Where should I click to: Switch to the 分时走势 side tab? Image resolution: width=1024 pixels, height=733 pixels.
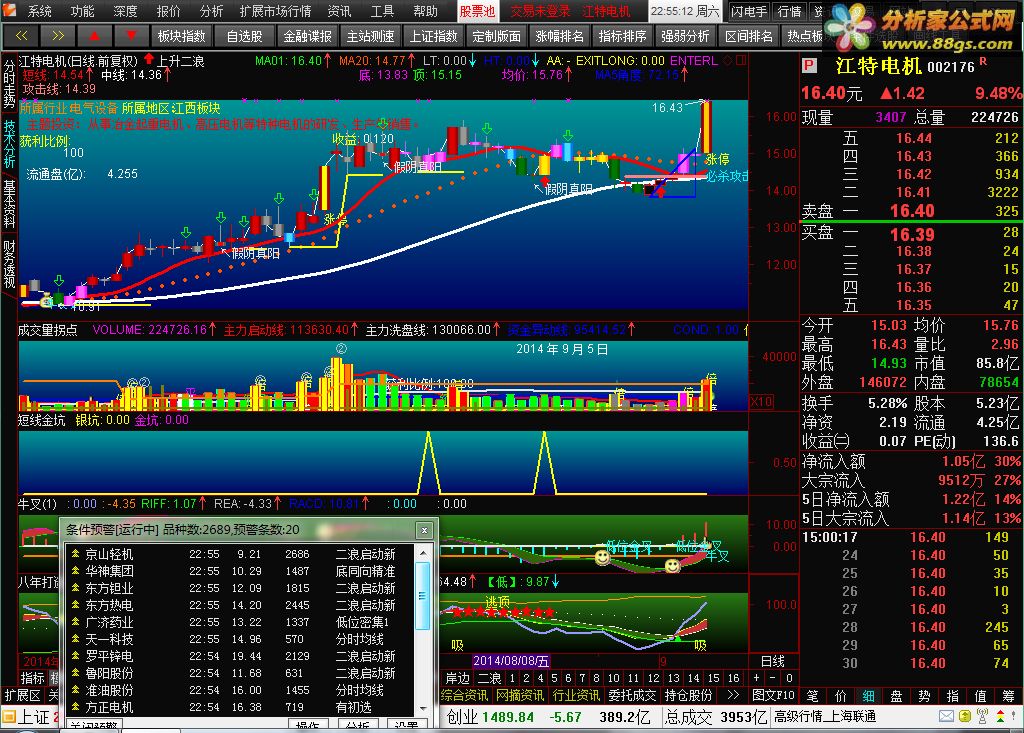tap(9, 83)
